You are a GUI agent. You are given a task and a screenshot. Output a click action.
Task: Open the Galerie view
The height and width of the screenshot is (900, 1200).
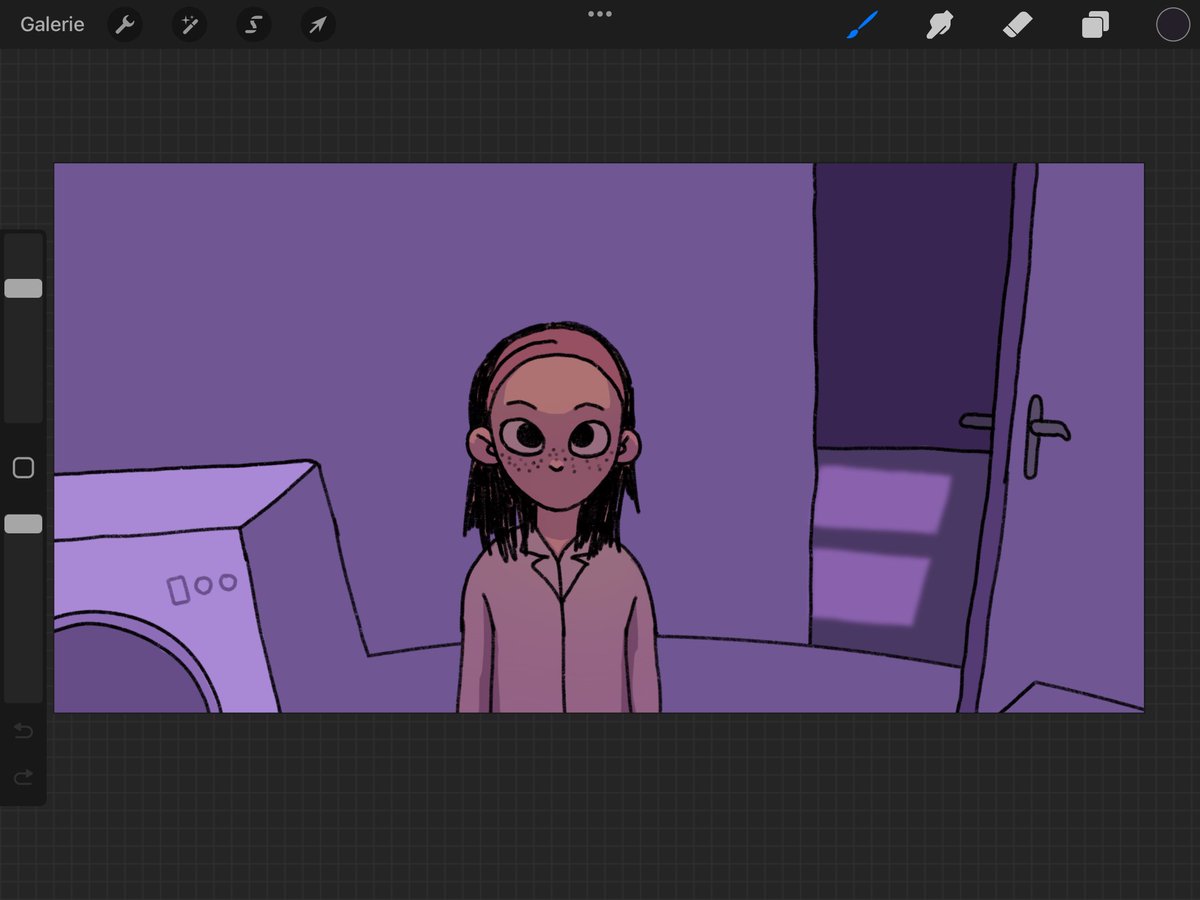pos(52,24)
